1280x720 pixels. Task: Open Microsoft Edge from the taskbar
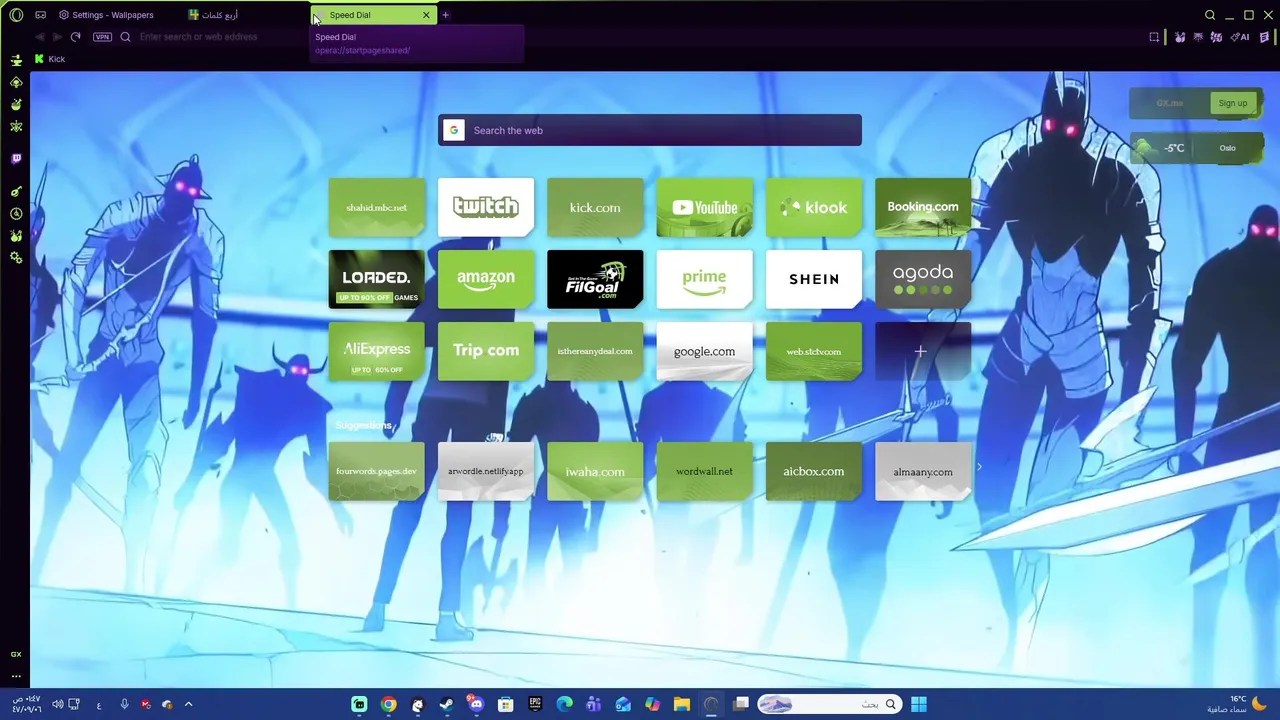[564, 705]
